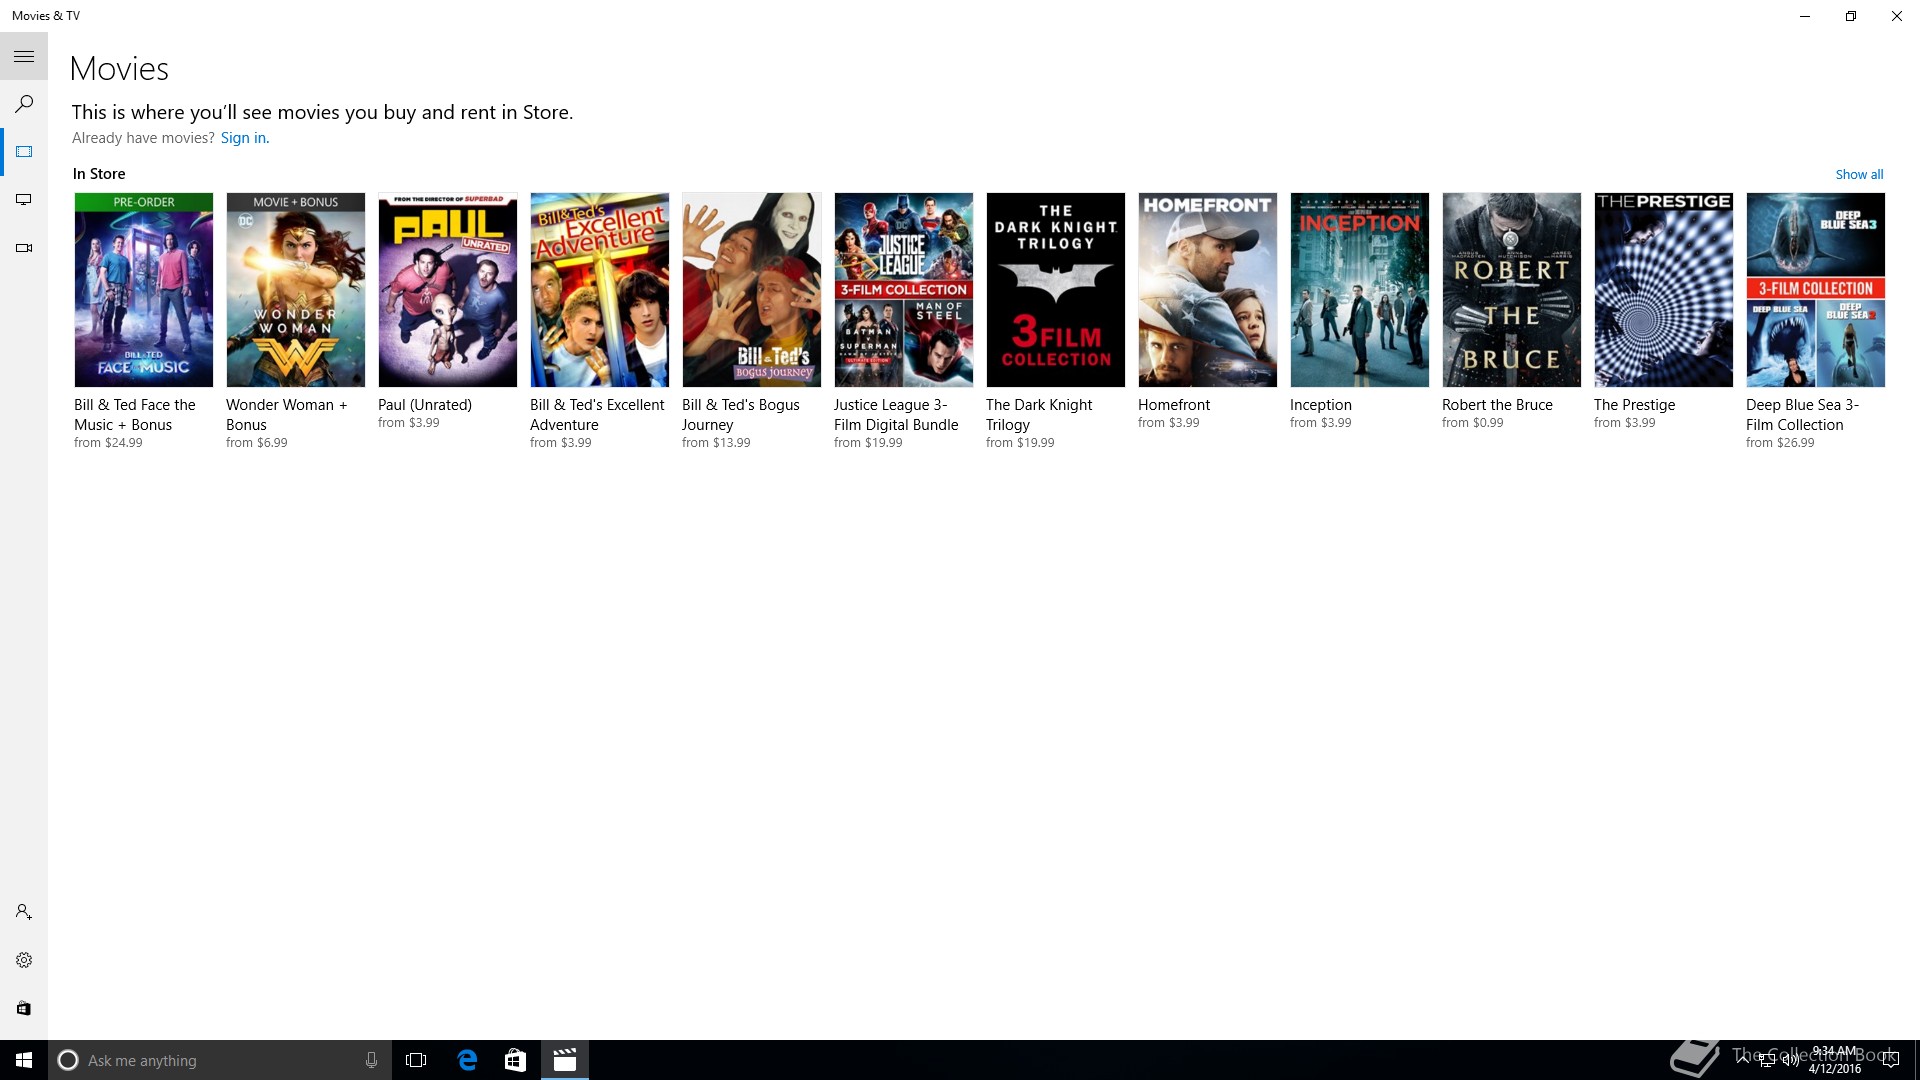Click the 'Justice League 3-Film Digital Bundle' title
The width and height of the screenshot is (1920, 1080).
click(x=896, y=415)
